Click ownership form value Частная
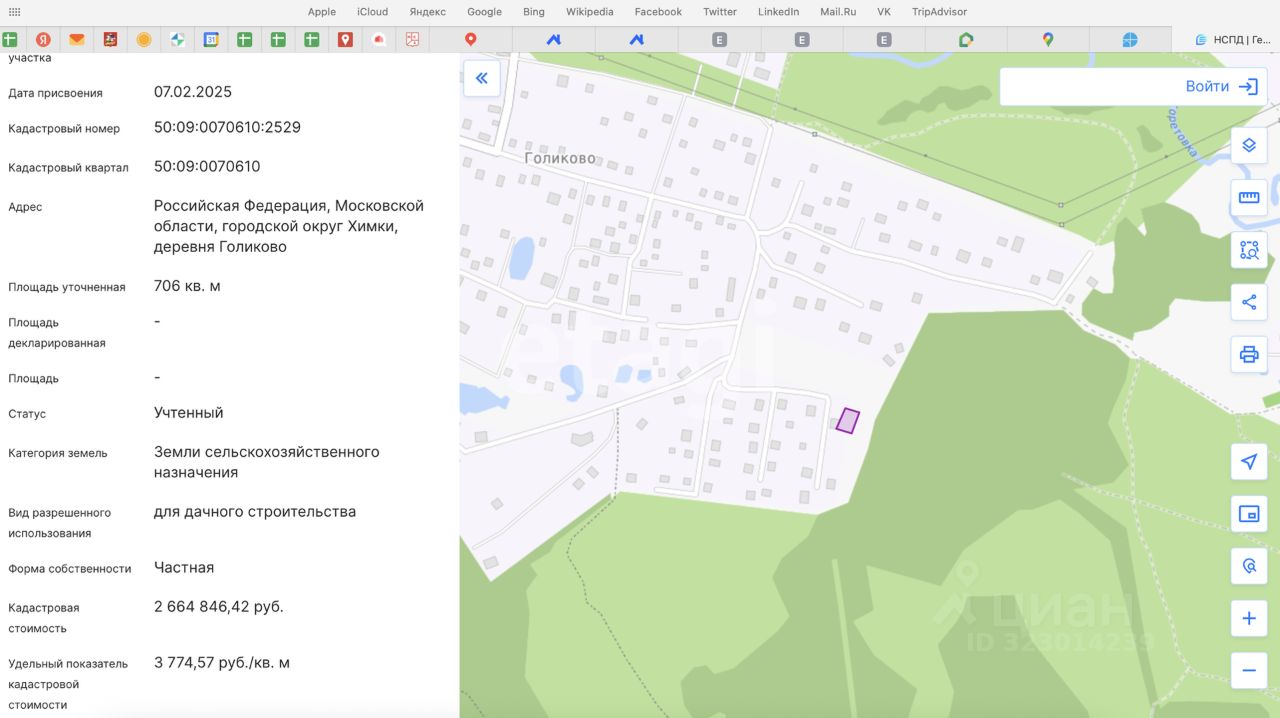 coord(184,567)
